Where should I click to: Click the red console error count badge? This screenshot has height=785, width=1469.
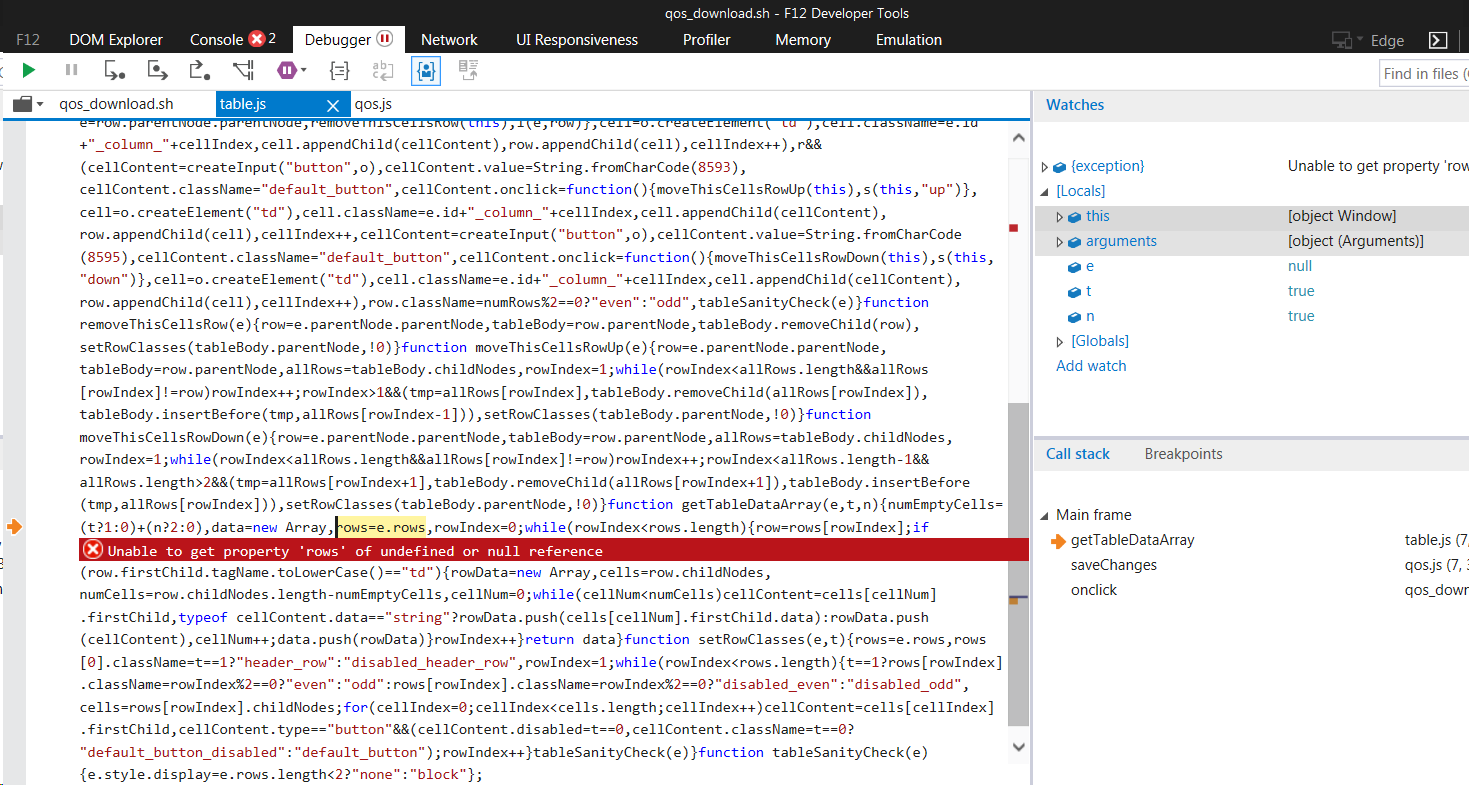pyautogui.click(x=256, y=39)
